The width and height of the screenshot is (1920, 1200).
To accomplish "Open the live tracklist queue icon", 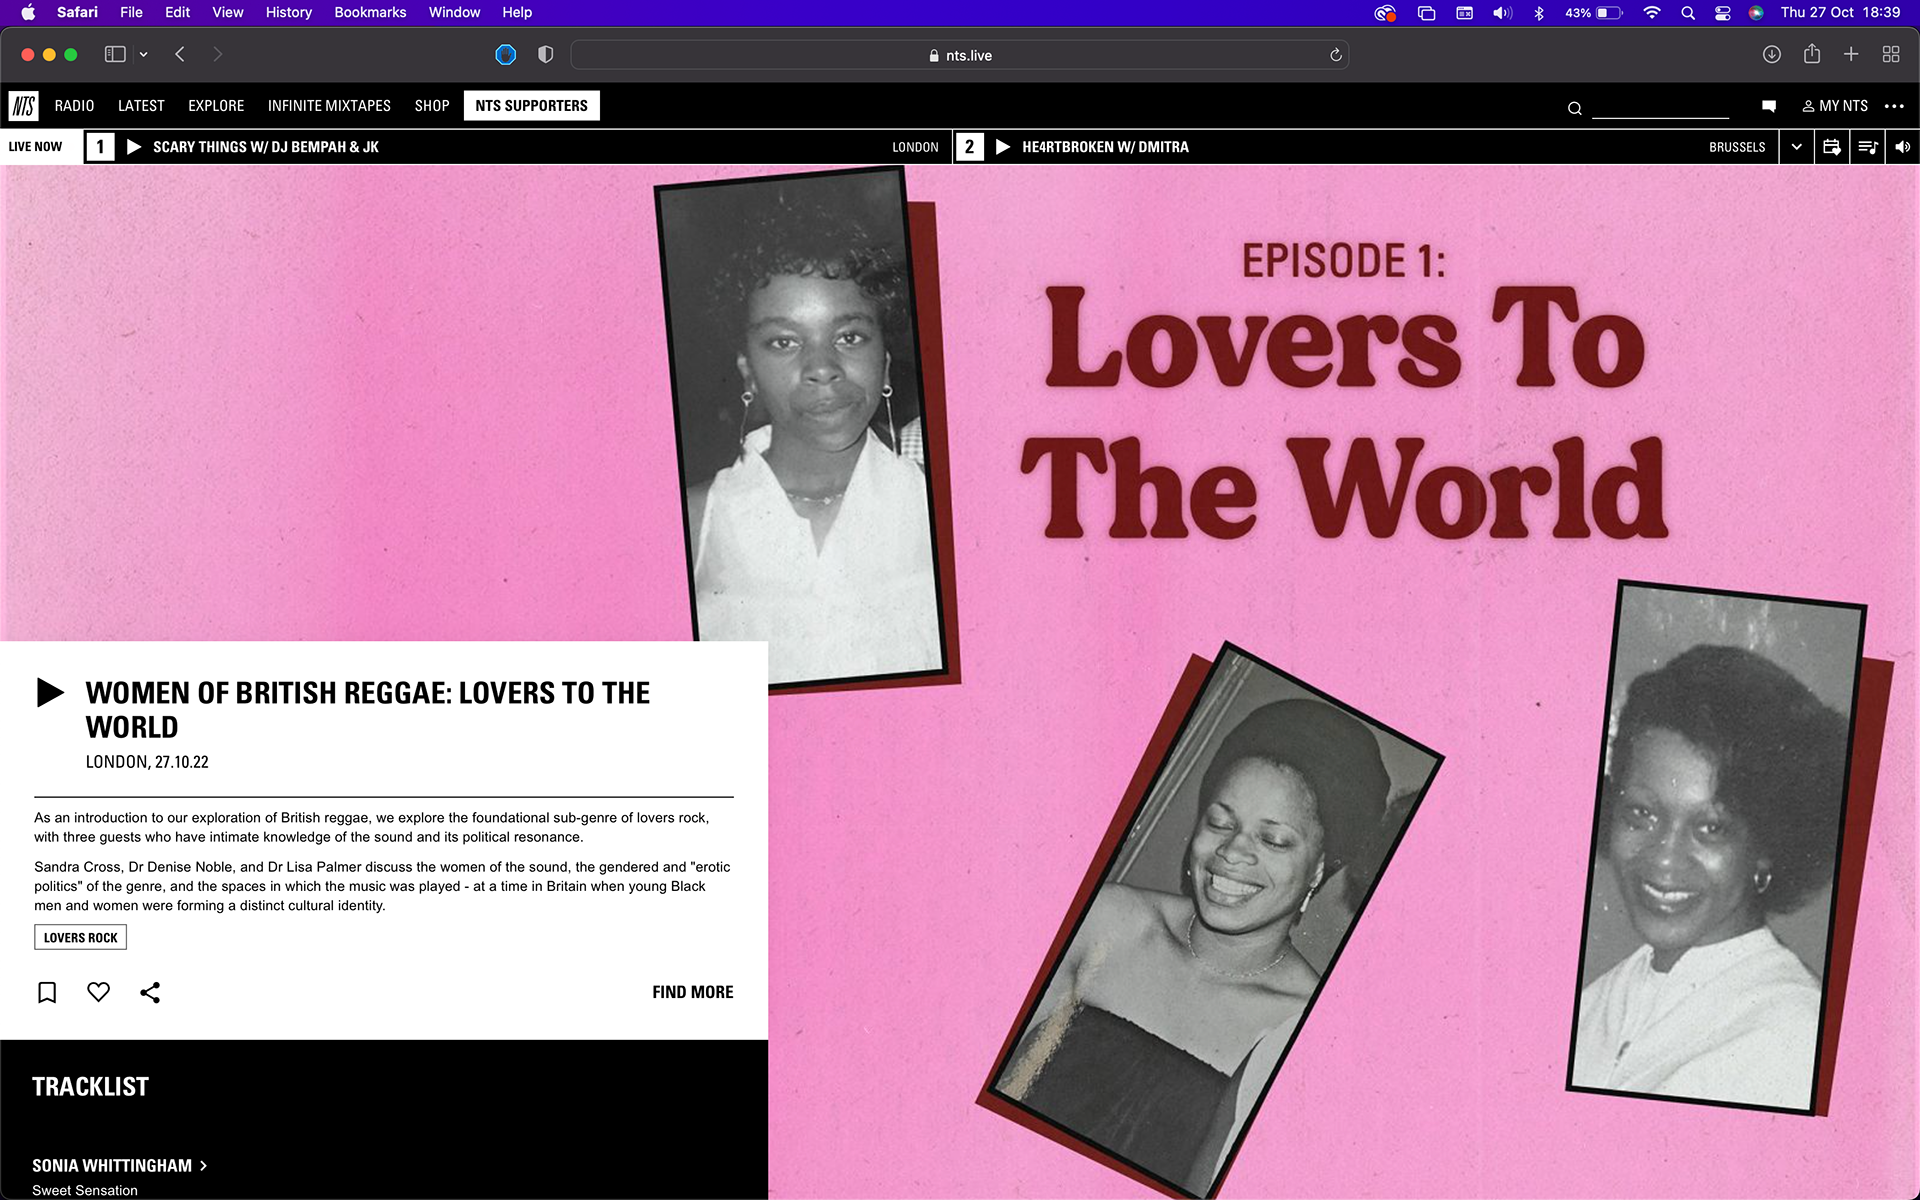I will click(x=1867, y=147).
